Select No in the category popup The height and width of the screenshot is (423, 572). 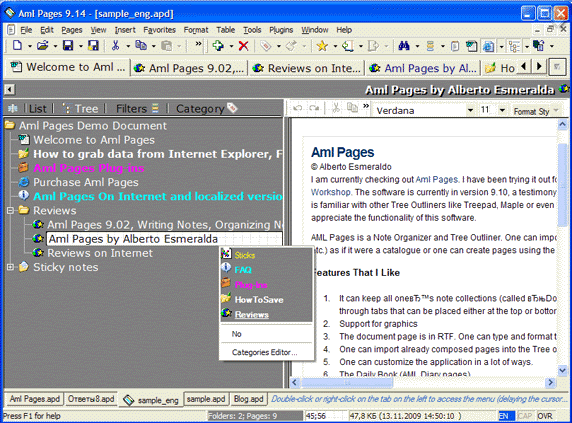(266, 334)
